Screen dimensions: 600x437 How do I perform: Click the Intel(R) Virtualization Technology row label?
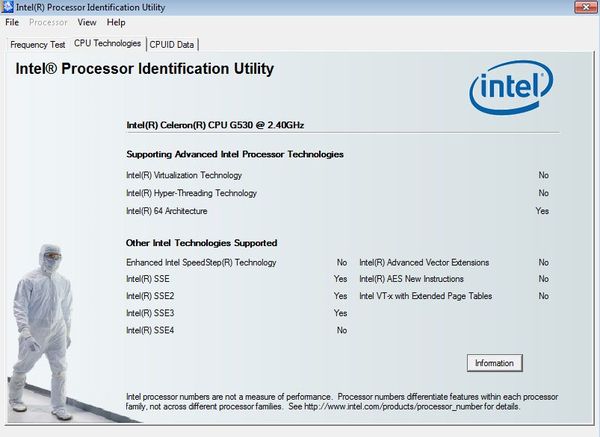184,175
